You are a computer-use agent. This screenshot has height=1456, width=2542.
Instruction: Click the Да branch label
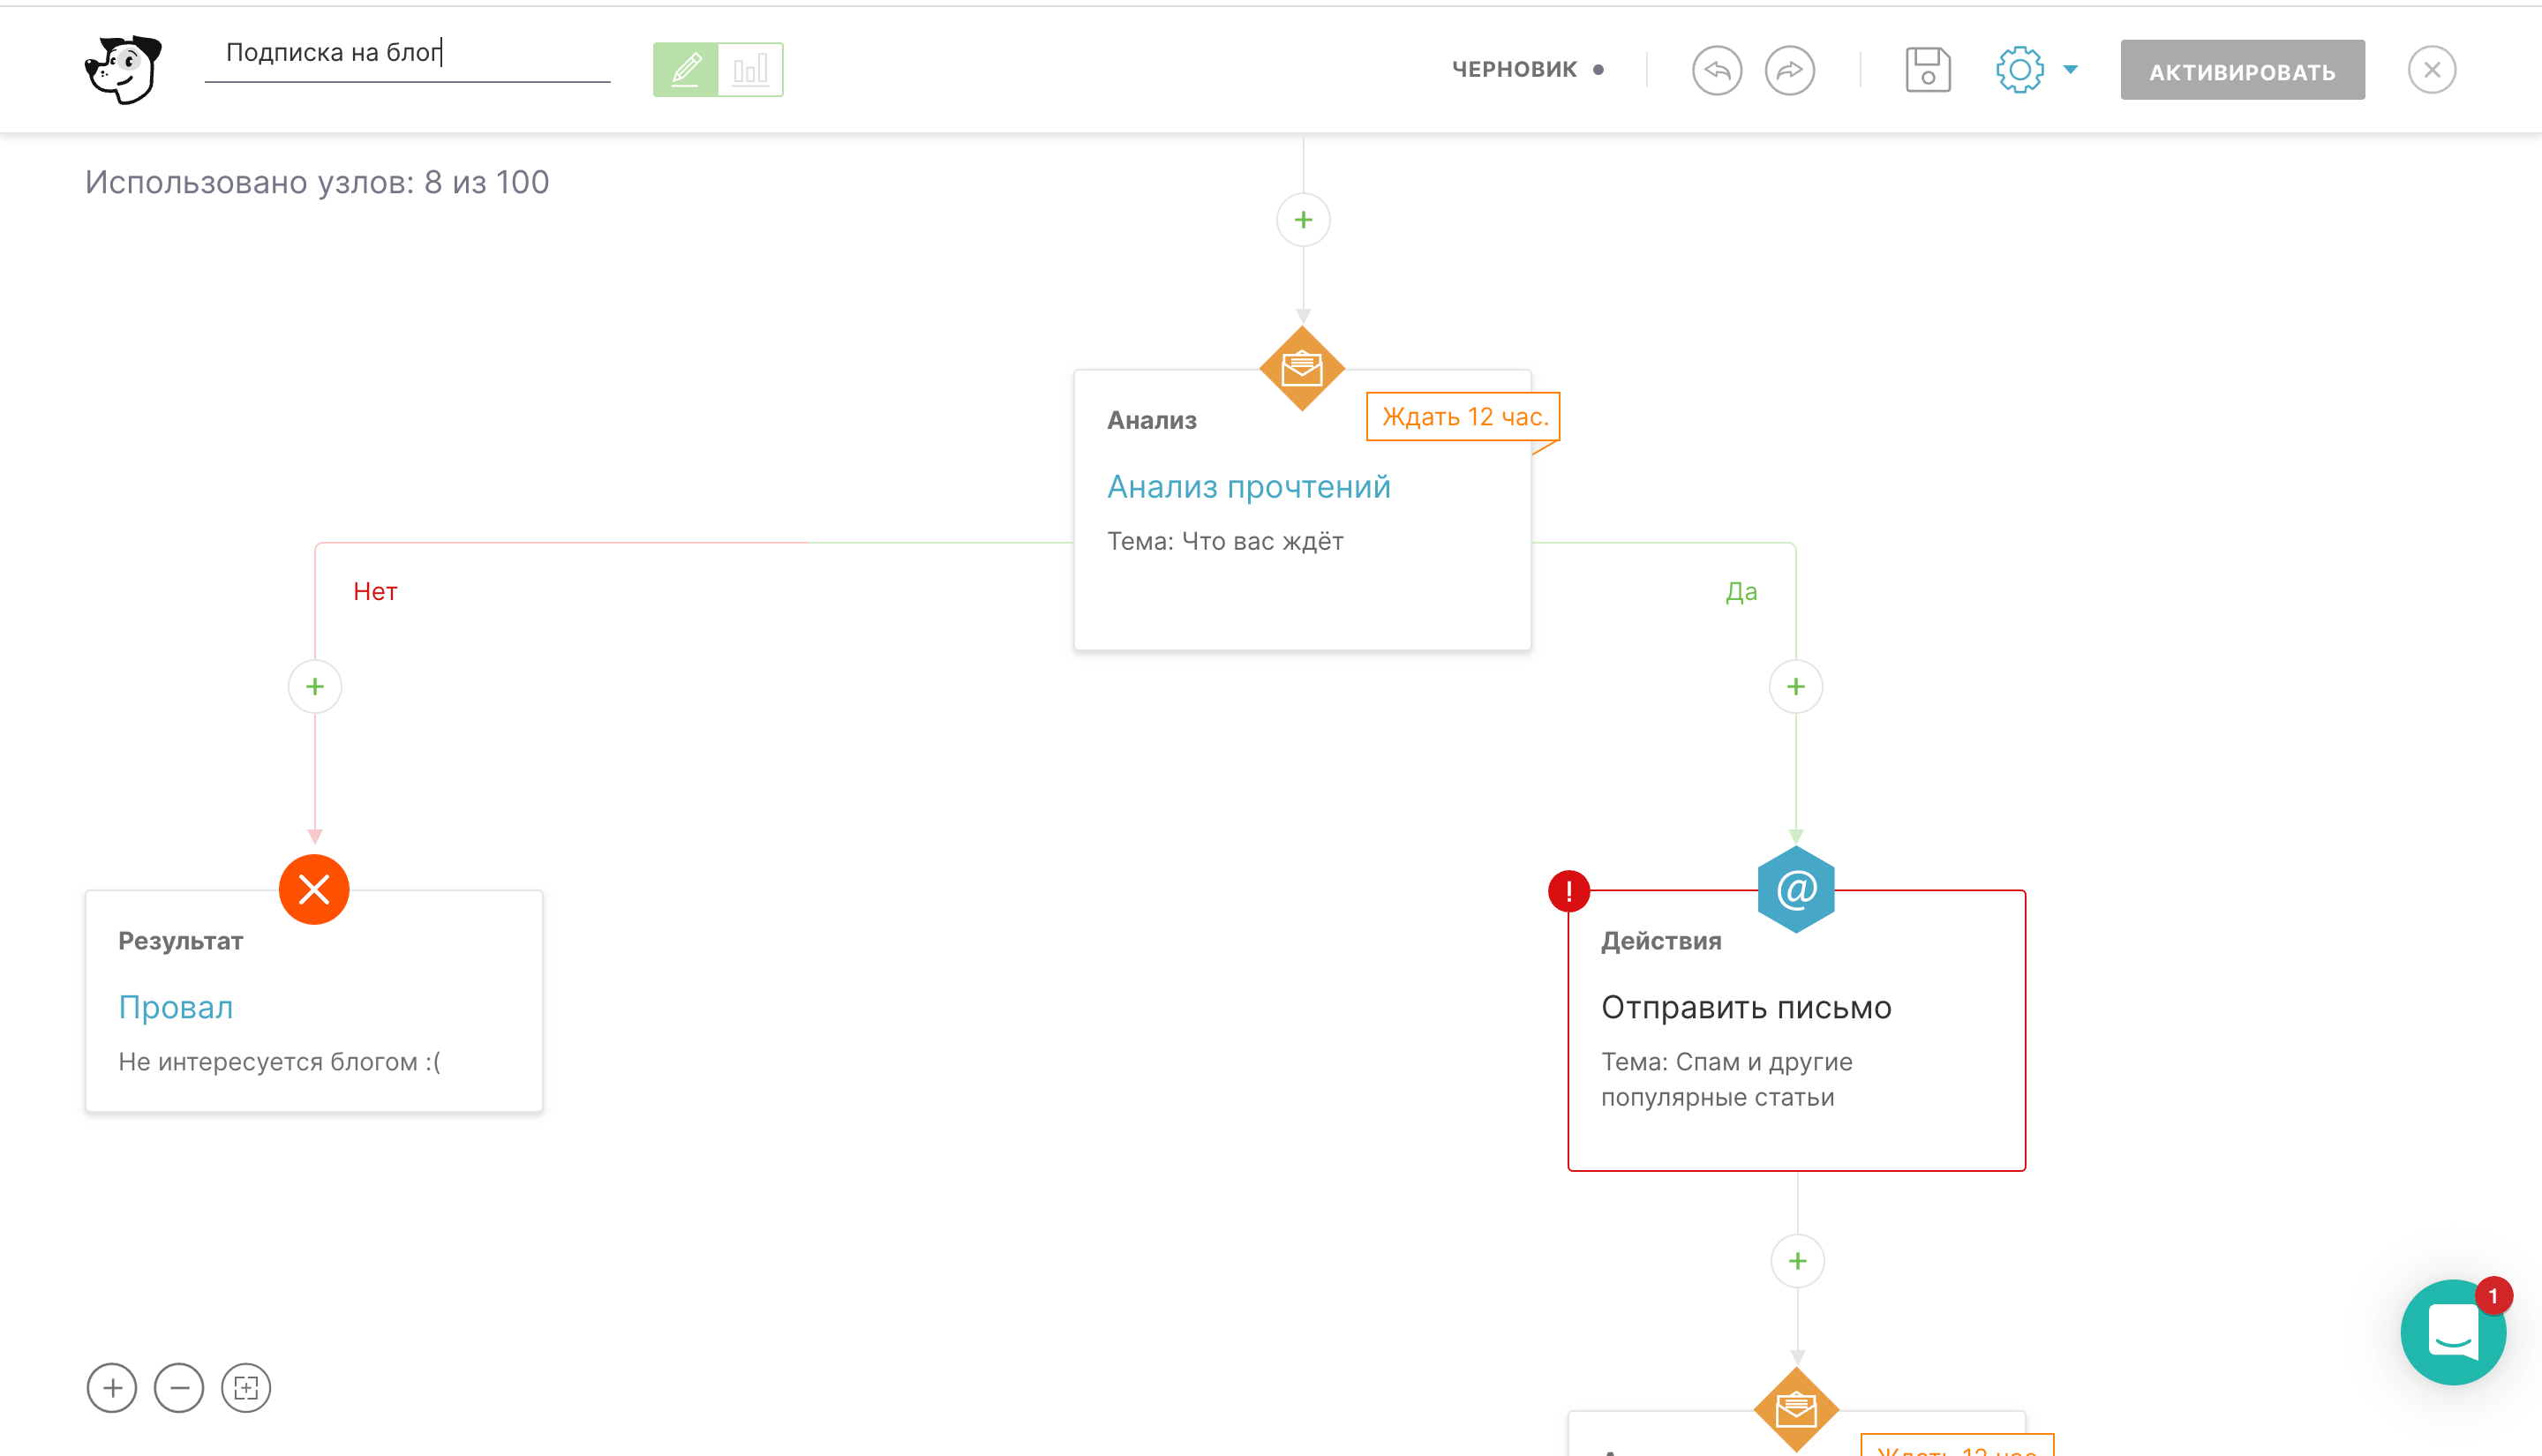pyautogui.click(x=1740, y=592)
